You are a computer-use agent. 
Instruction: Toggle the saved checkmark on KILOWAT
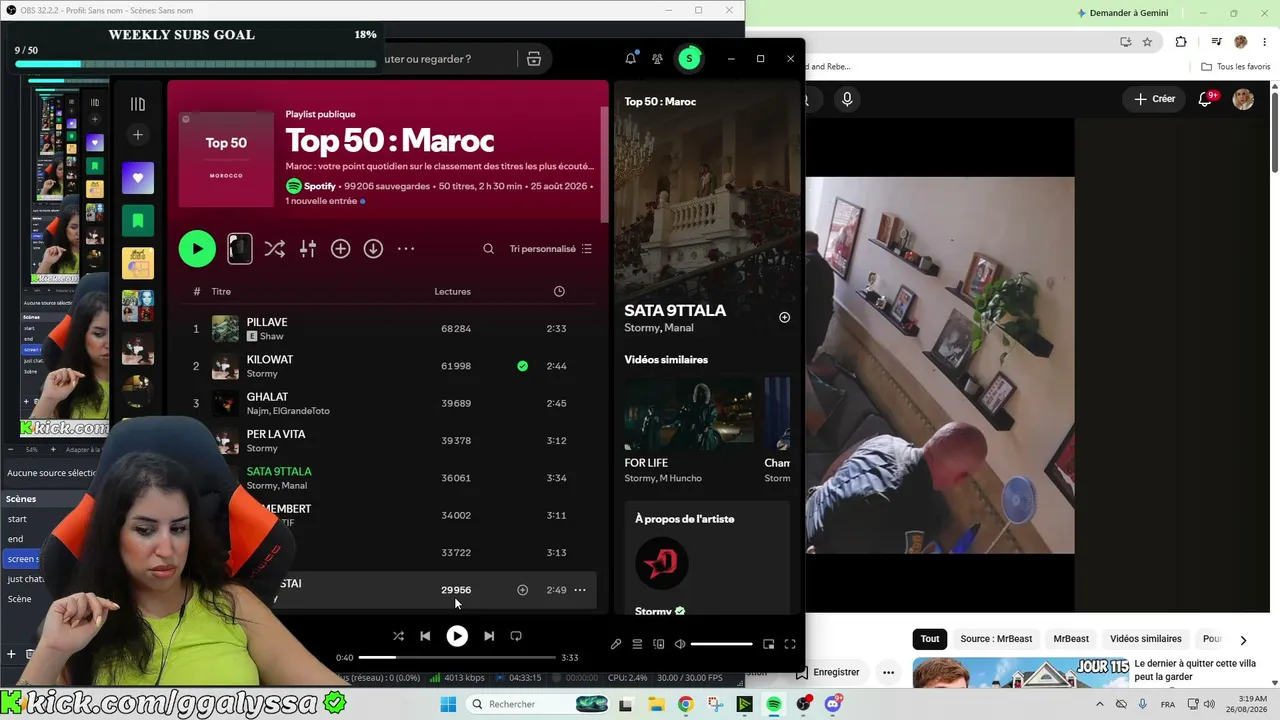[522, 366]
